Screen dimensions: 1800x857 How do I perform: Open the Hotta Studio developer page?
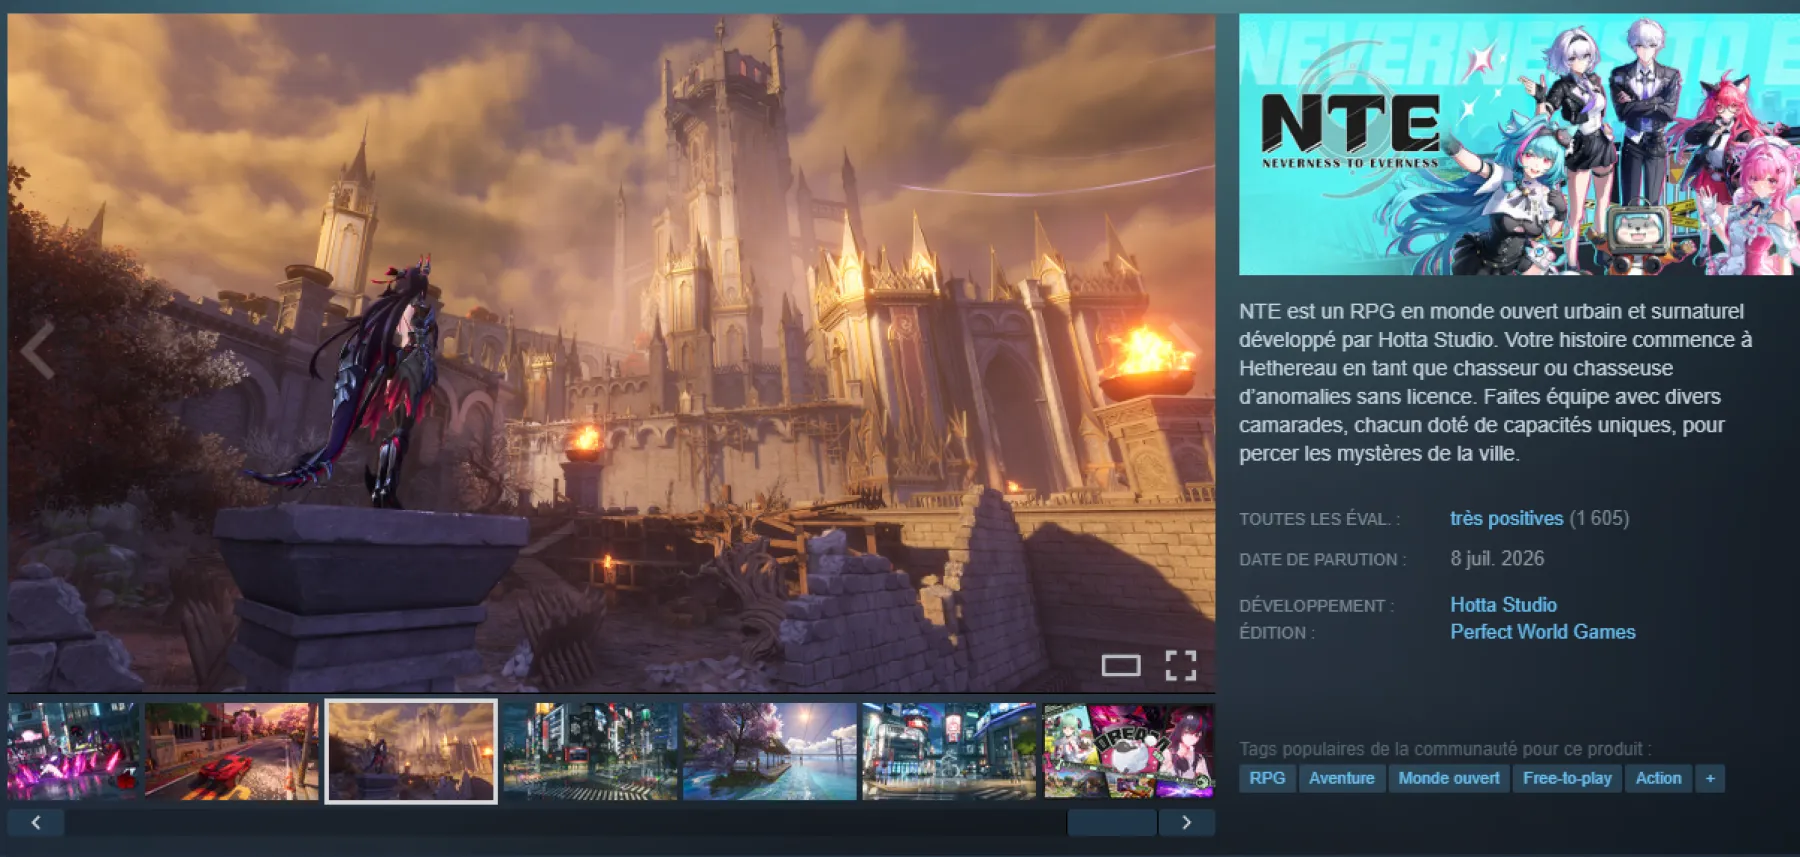point(1503,605)
